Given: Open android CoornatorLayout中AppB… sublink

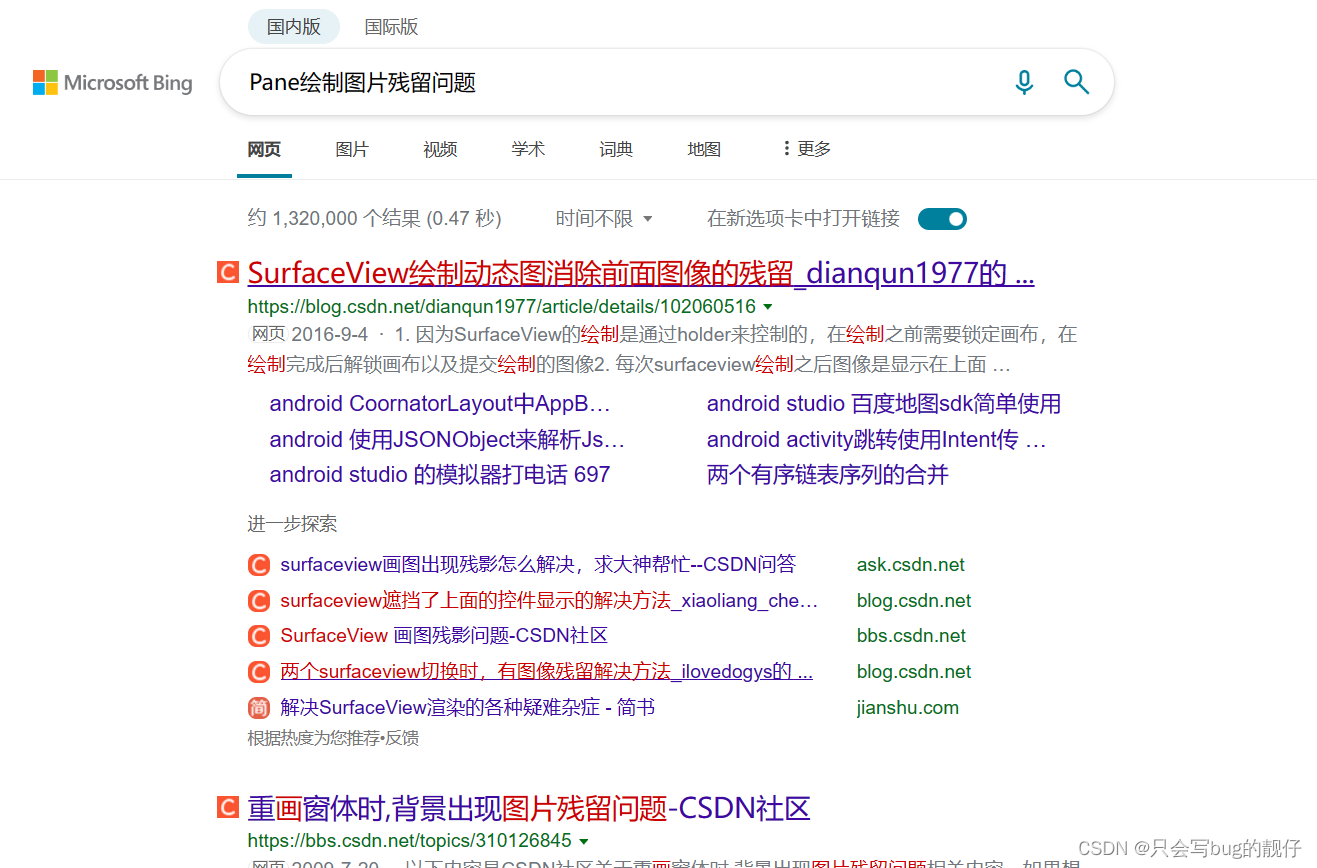Looking at the screenshot, I should click(440, 404).
